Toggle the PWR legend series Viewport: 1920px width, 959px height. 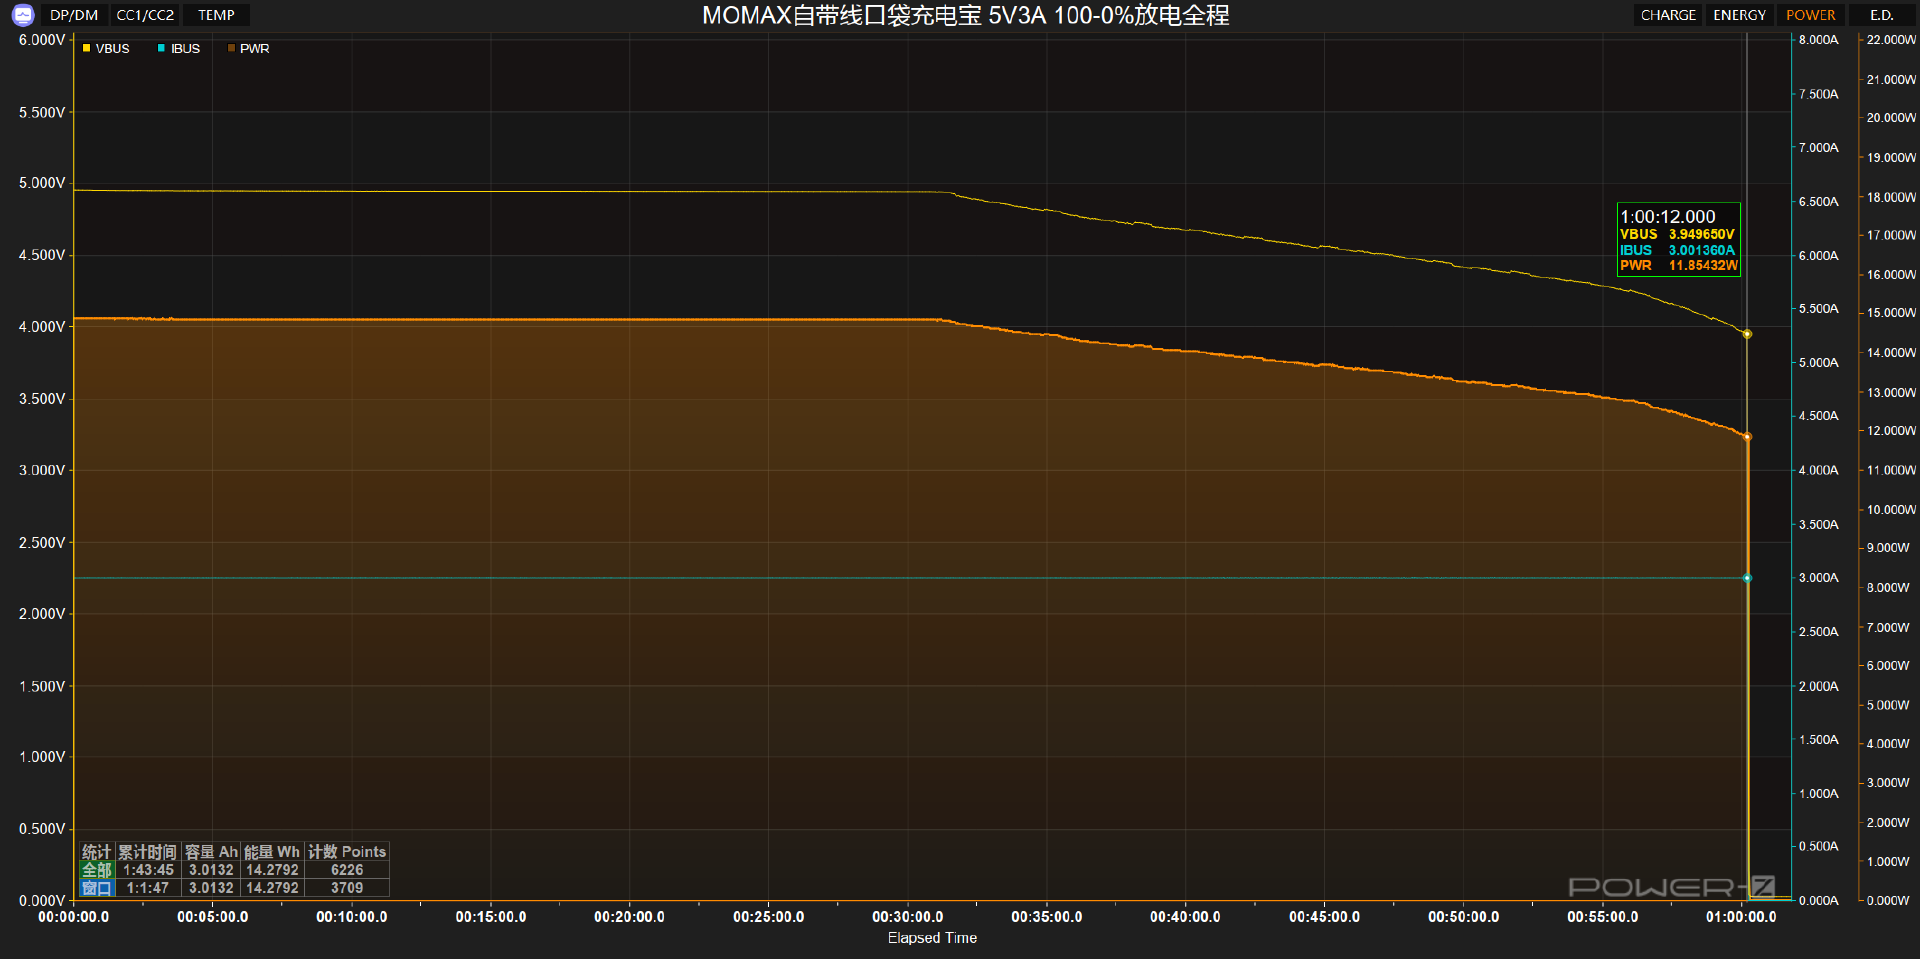click(x=248, y=48)
